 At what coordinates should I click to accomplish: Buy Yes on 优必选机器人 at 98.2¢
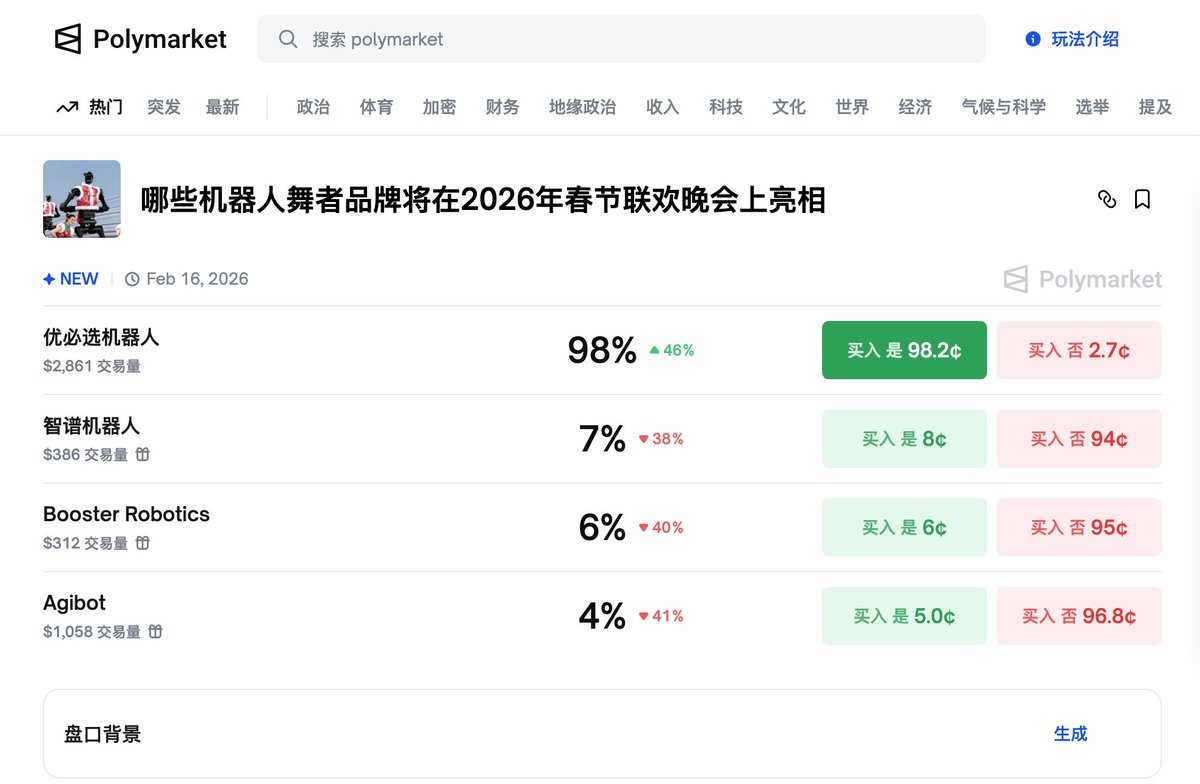click(x=904, y=350)
